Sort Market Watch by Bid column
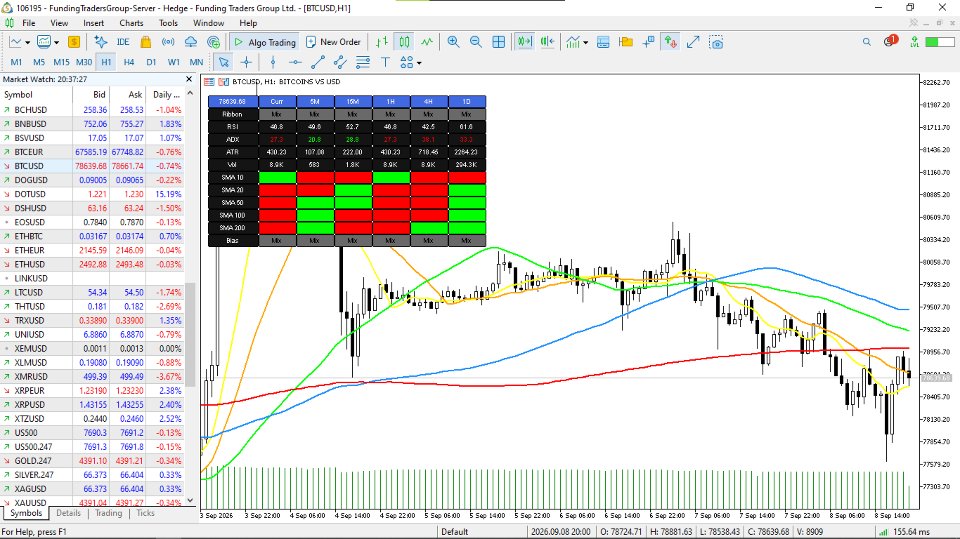The image size is (960, 539). [91, 94]
